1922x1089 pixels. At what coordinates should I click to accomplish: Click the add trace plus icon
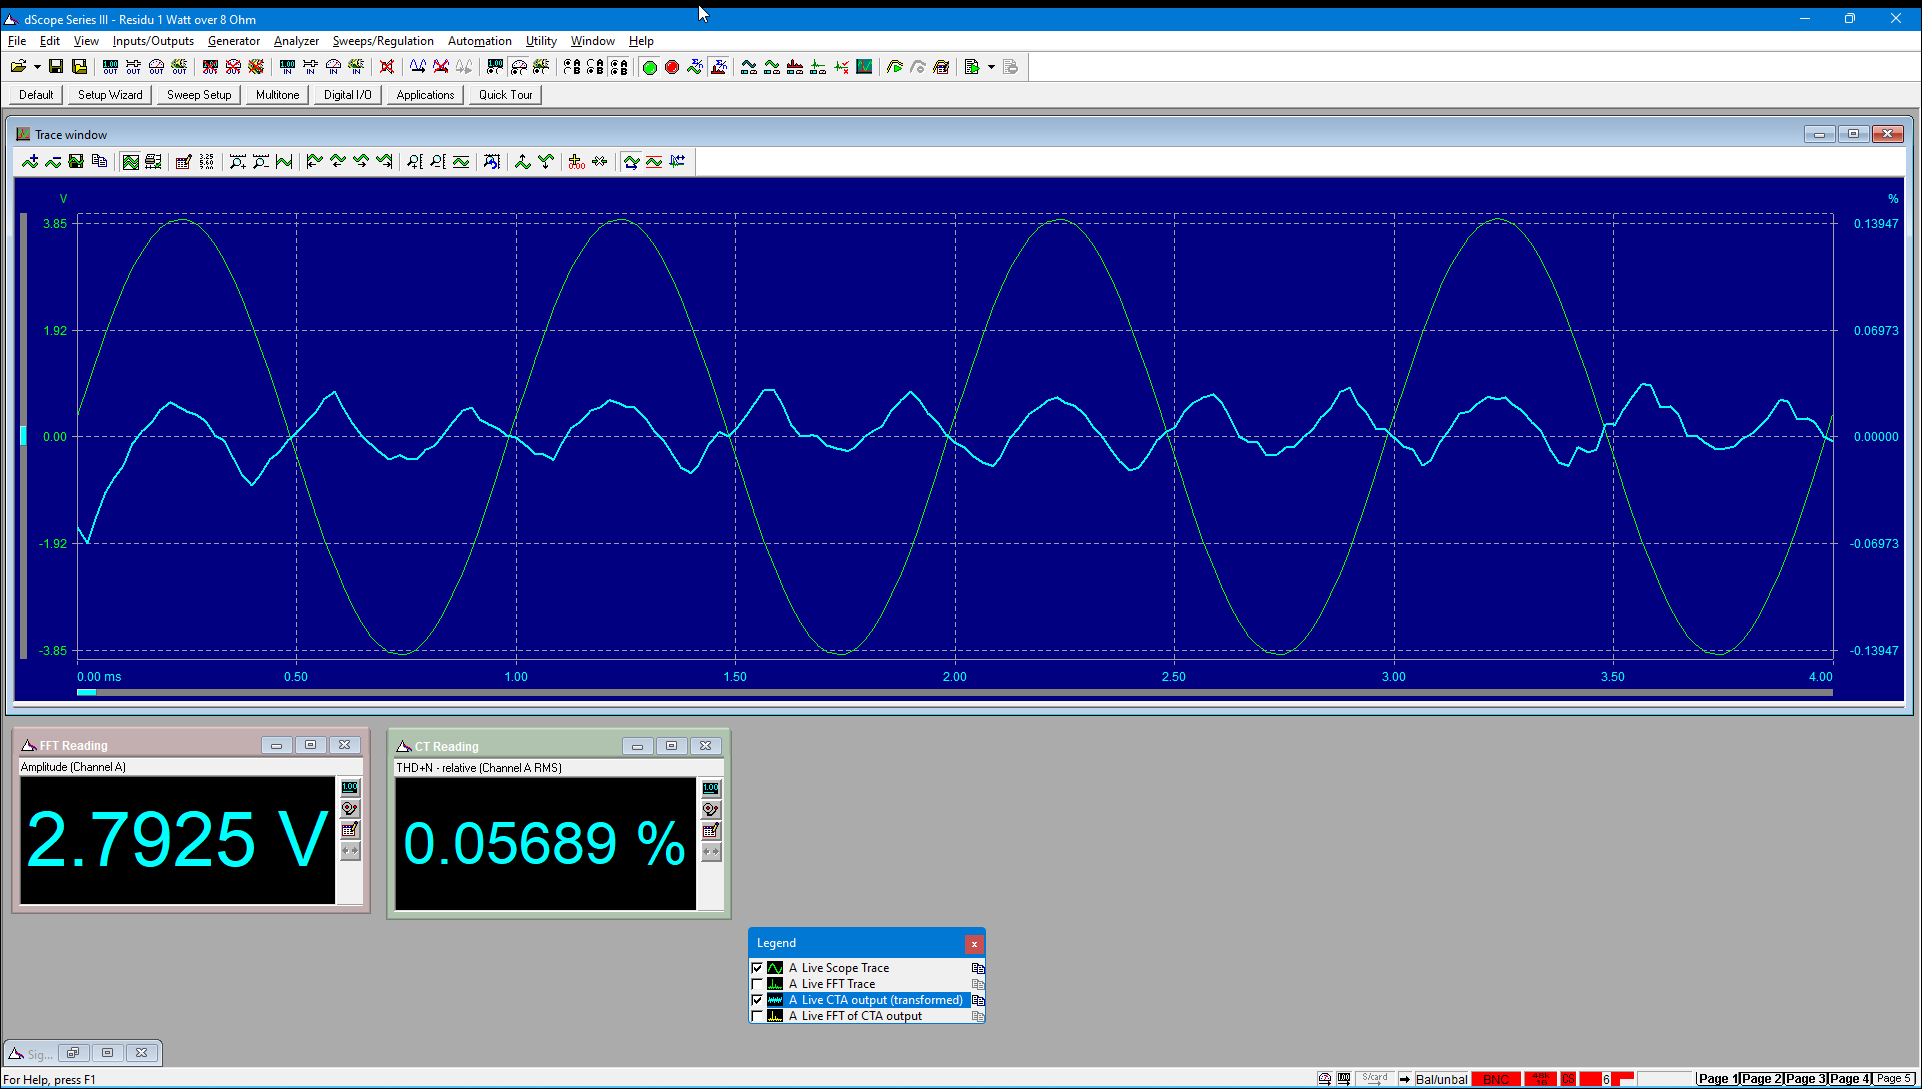[30, 162]
